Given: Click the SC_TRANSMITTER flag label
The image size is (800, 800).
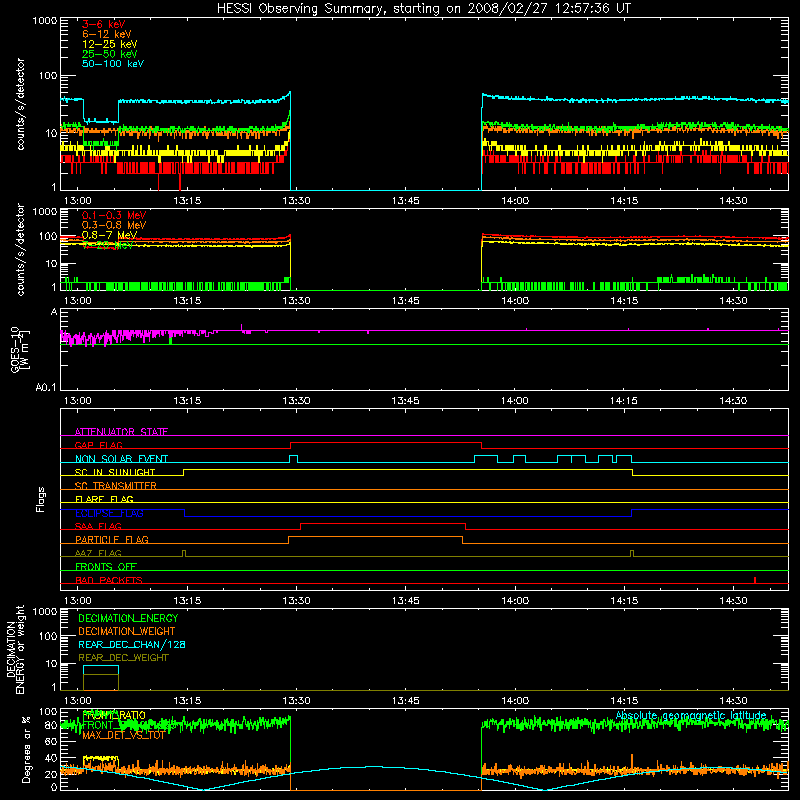Looking at the screenshot, I should pos(116,486).
